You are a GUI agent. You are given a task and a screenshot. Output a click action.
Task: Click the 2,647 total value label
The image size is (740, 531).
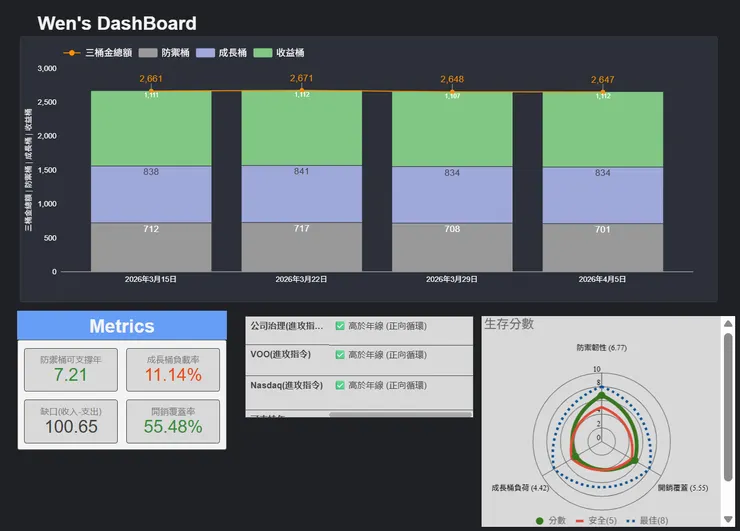pyautogui.click(x=603, y=80)
